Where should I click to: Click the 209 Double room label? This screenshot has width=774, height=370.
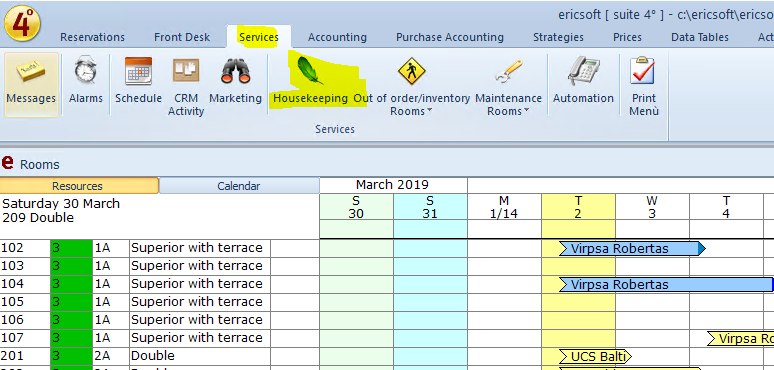38,218
